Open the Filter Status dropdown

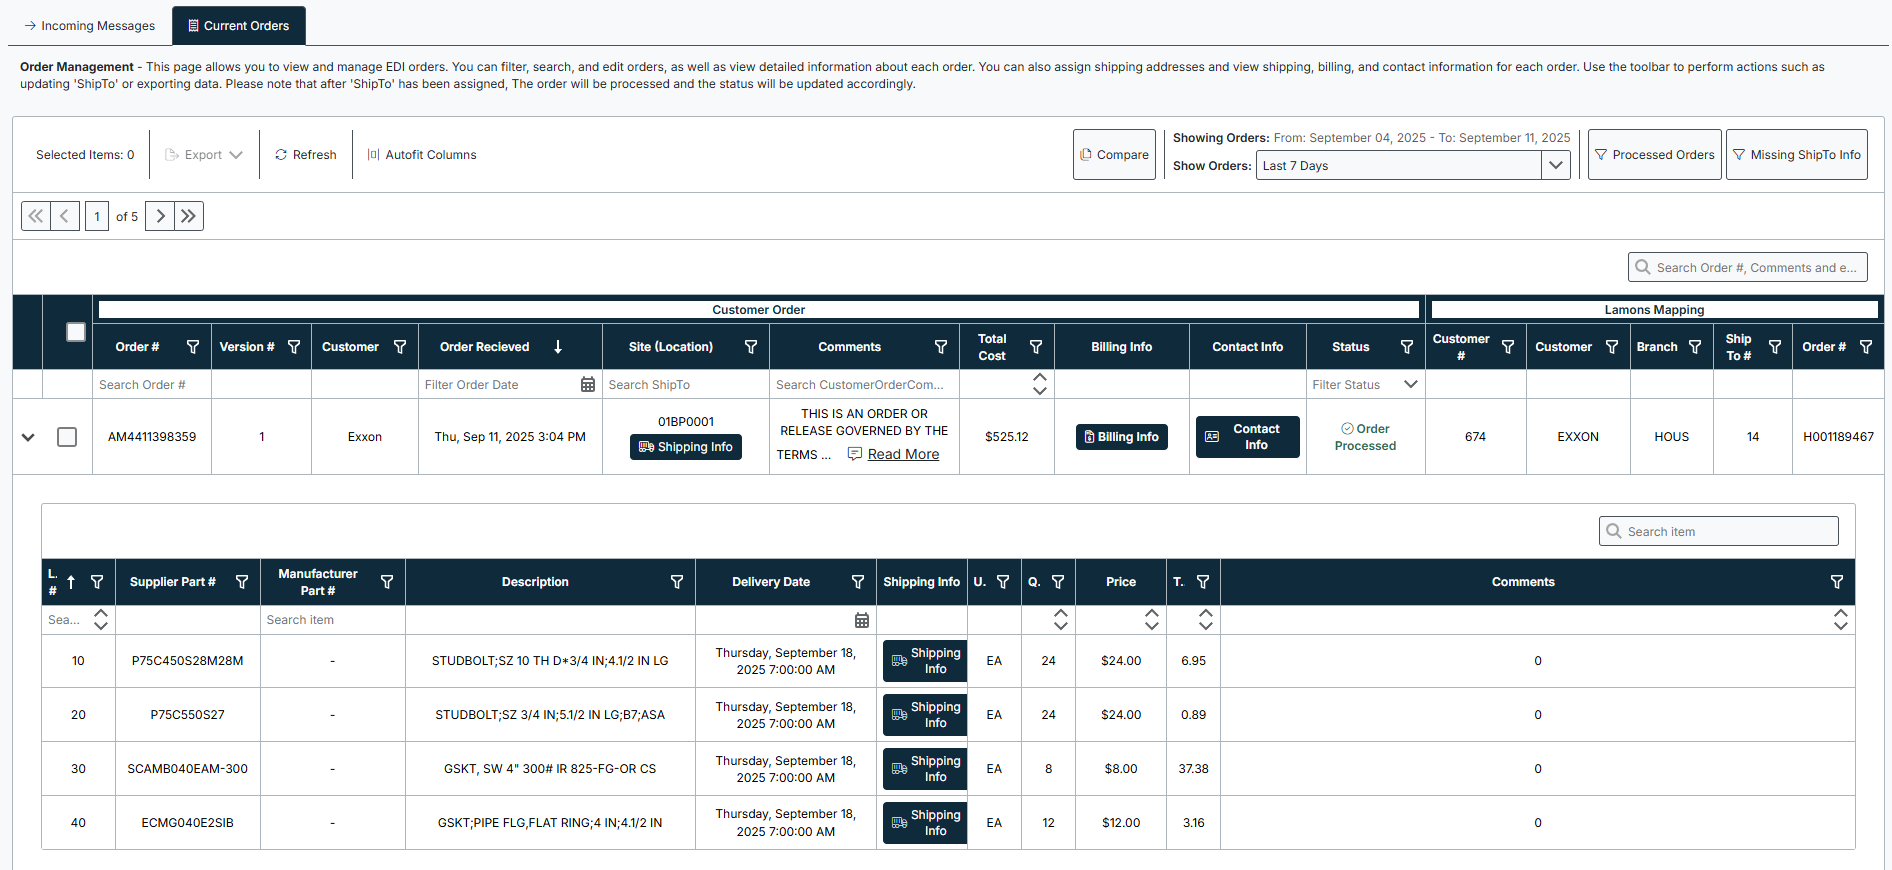[1410, 385]
